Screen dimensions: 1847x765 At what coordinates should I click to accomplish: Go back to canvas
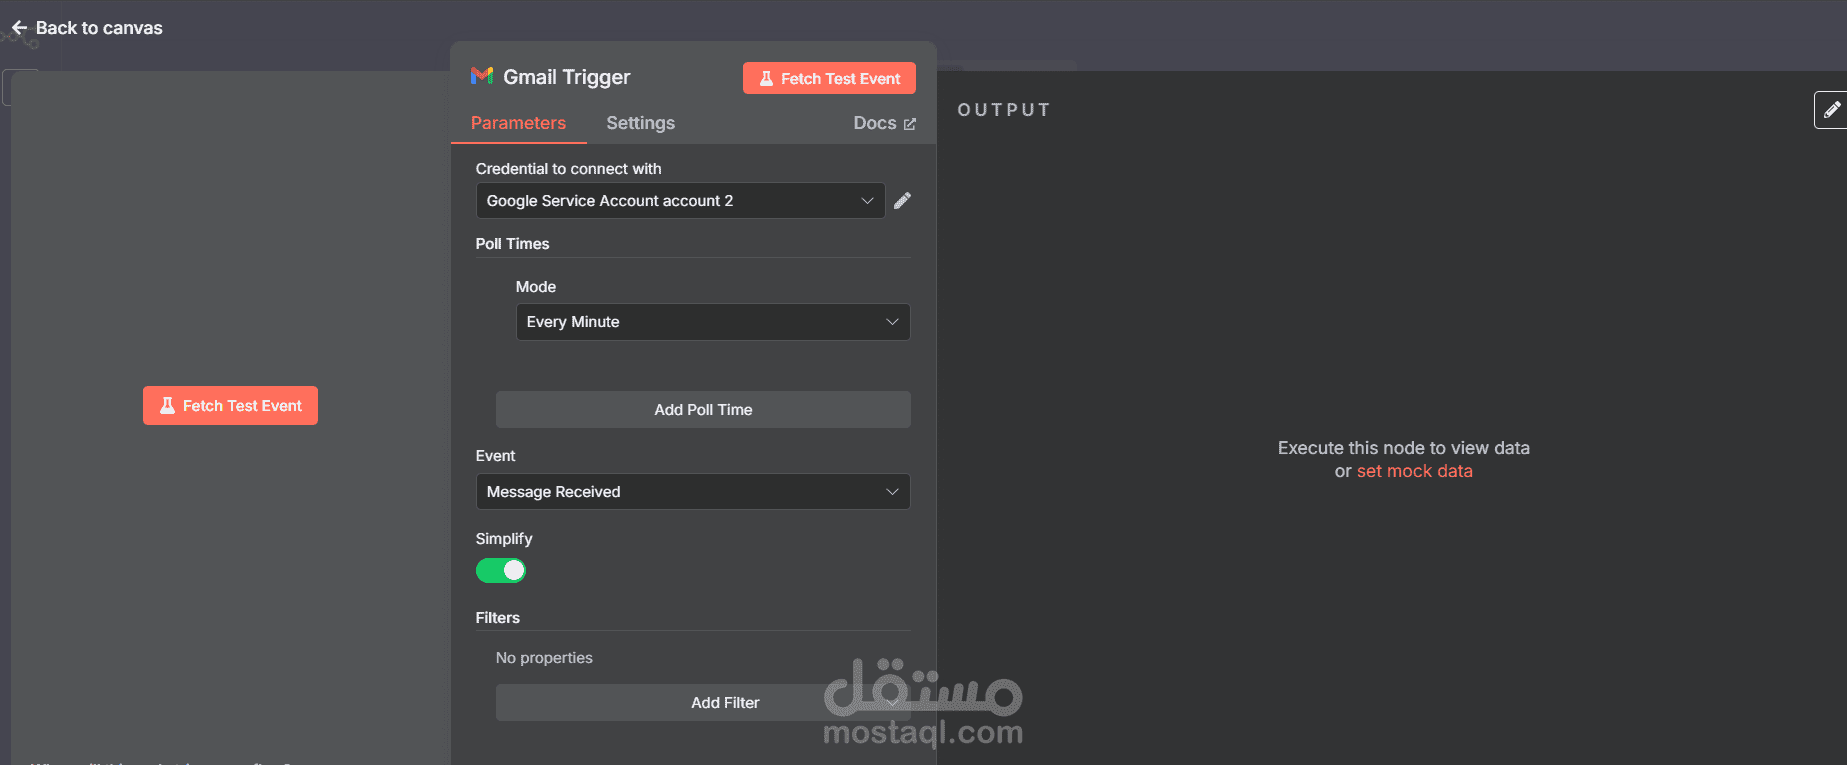pyautogui.click(x=87, y=28)
